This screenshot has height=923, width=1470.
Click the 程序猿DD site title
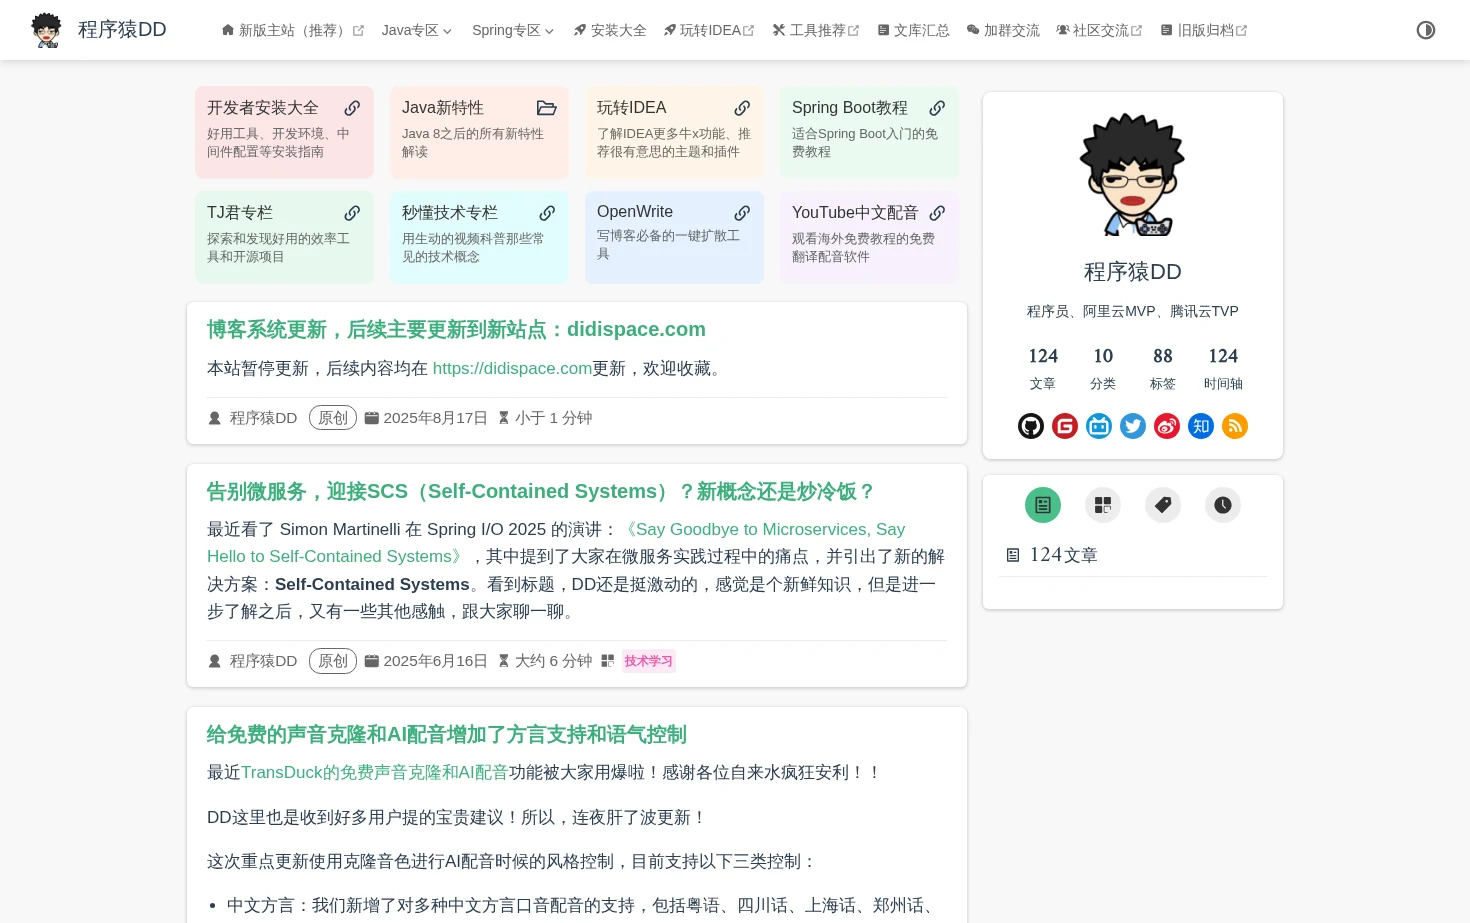(x=122, y=30)
